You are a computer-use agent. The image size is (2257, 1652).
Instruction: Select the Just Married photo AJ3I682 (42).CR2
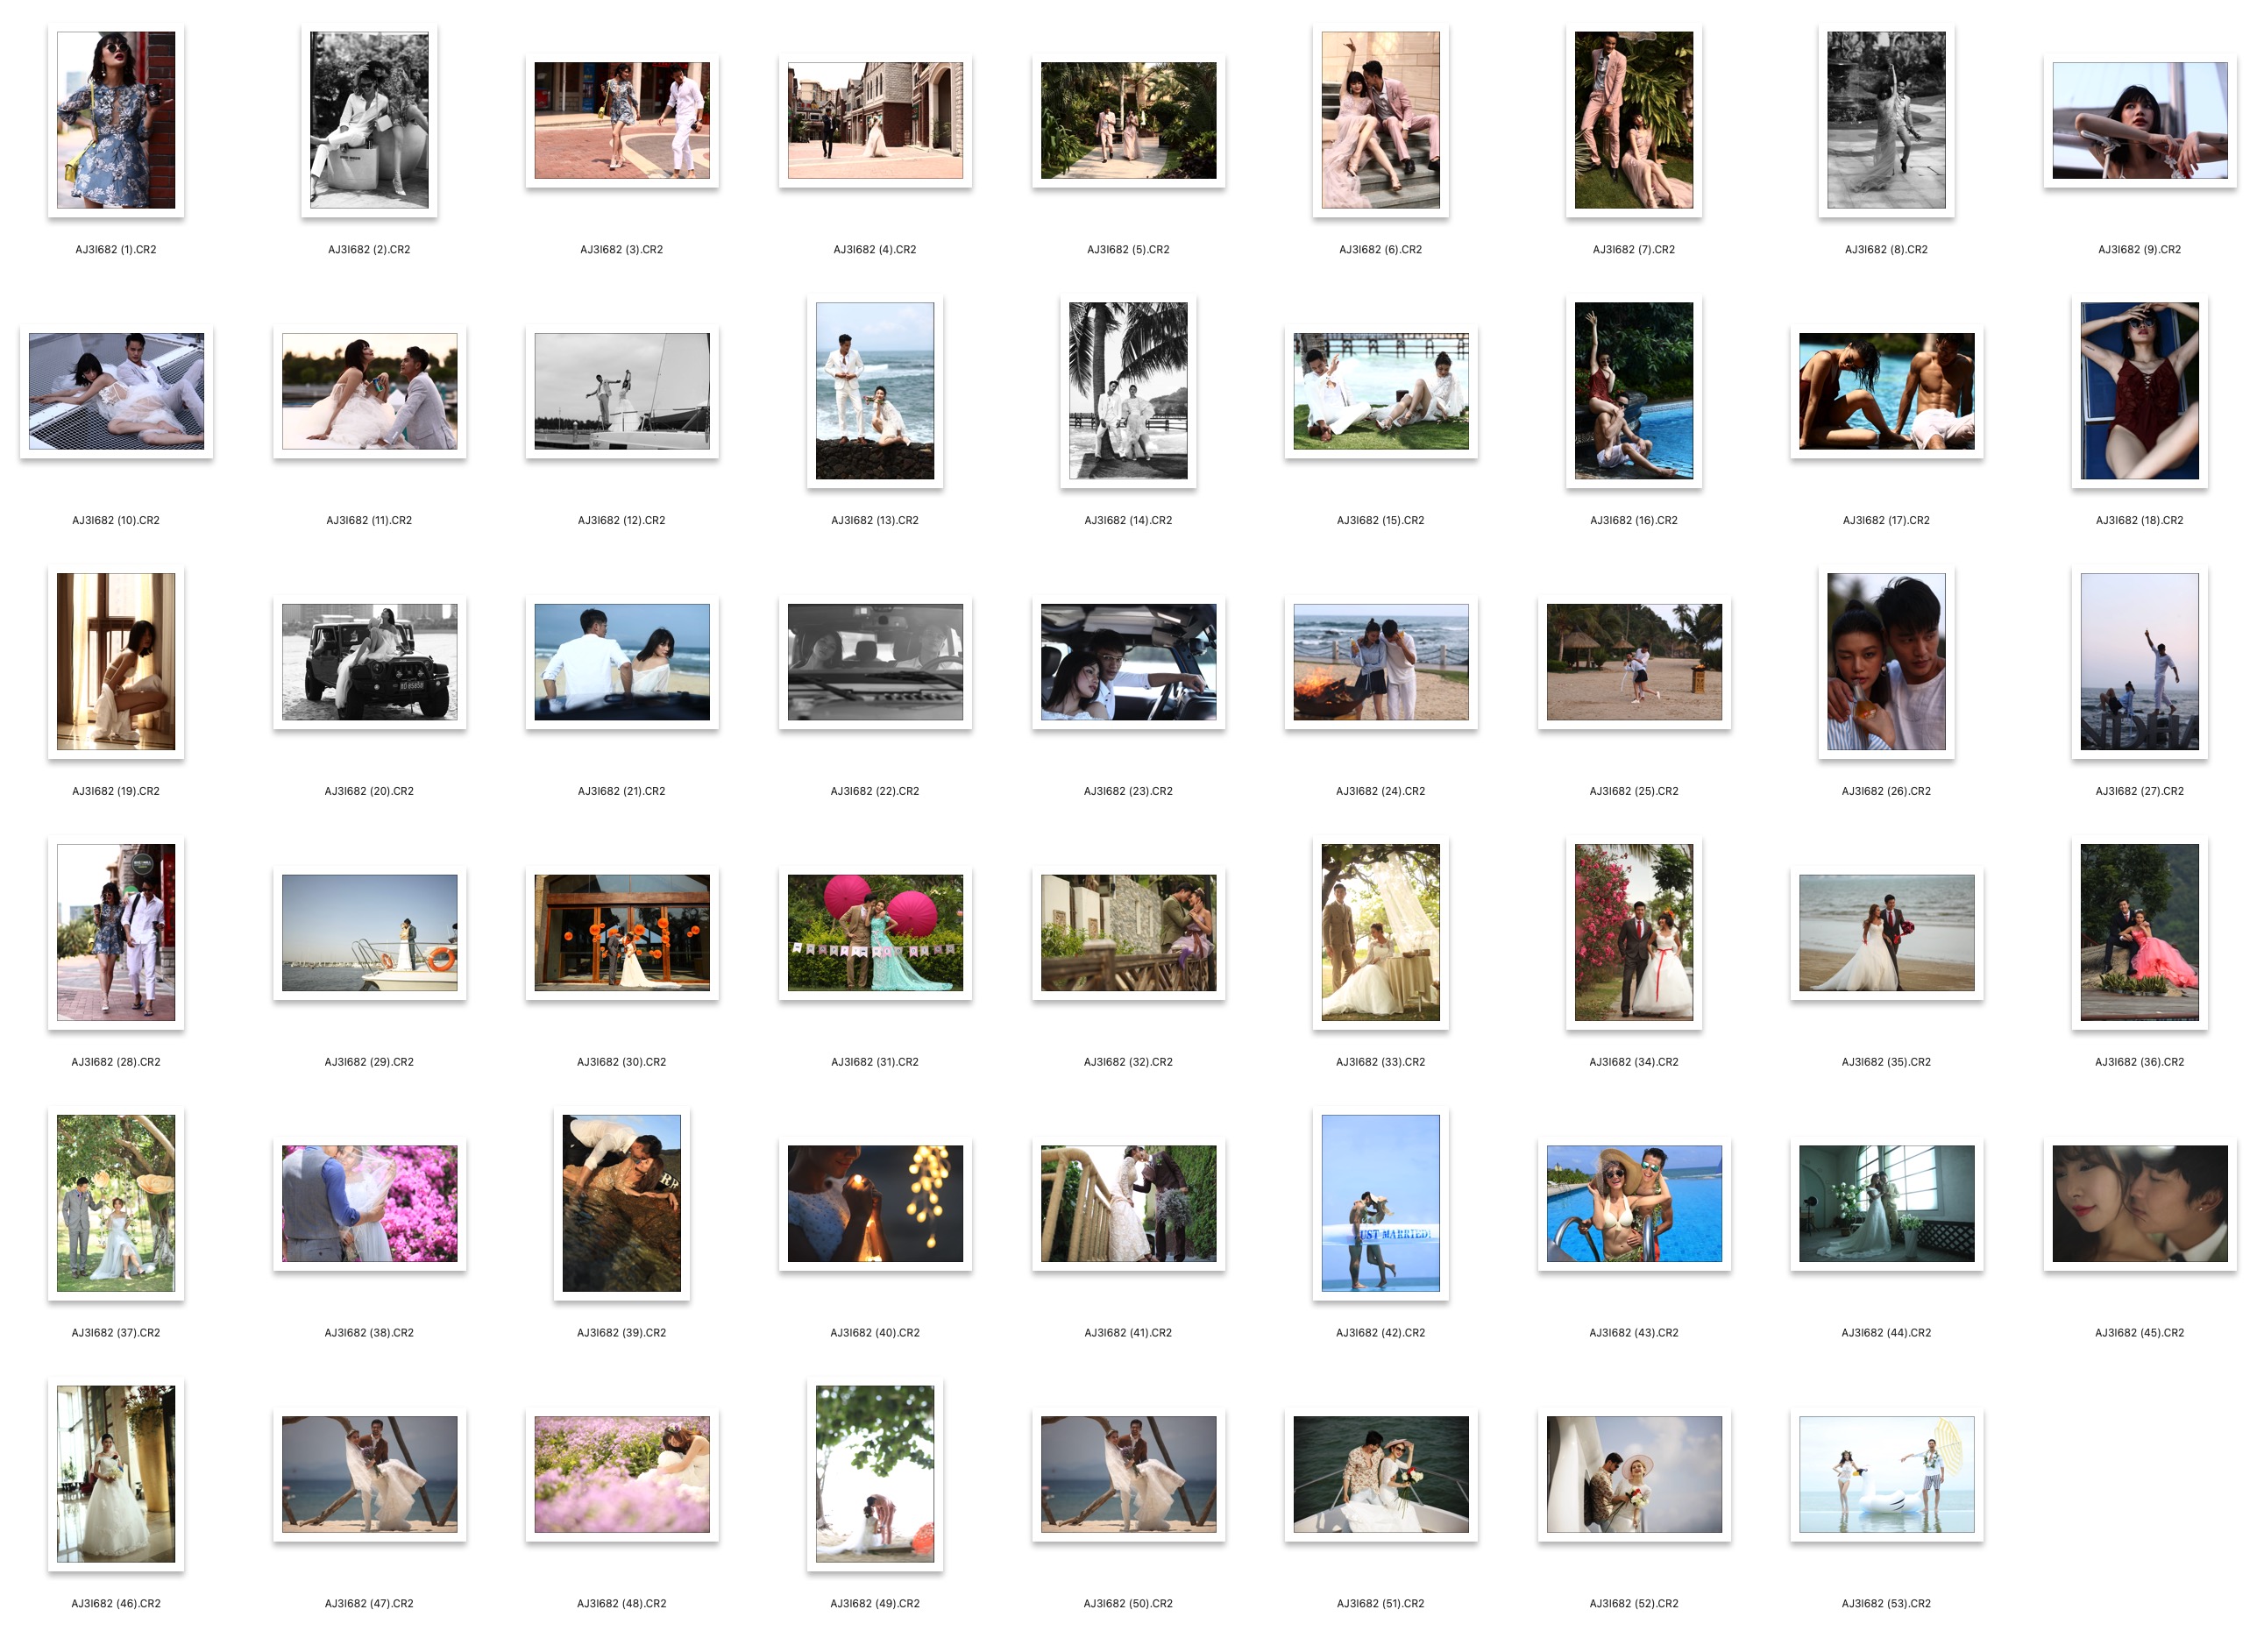[1380, 1203]
